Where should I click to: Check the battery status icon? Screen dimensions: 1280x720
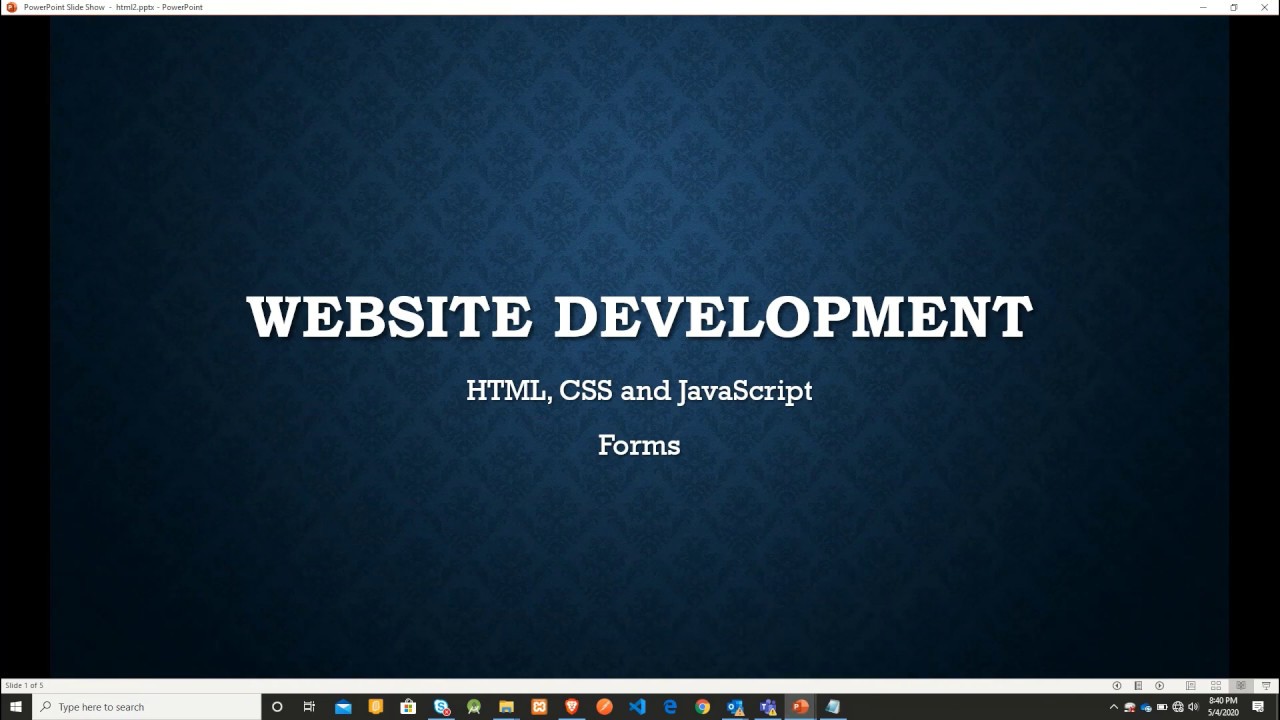tap(1162, 707)
